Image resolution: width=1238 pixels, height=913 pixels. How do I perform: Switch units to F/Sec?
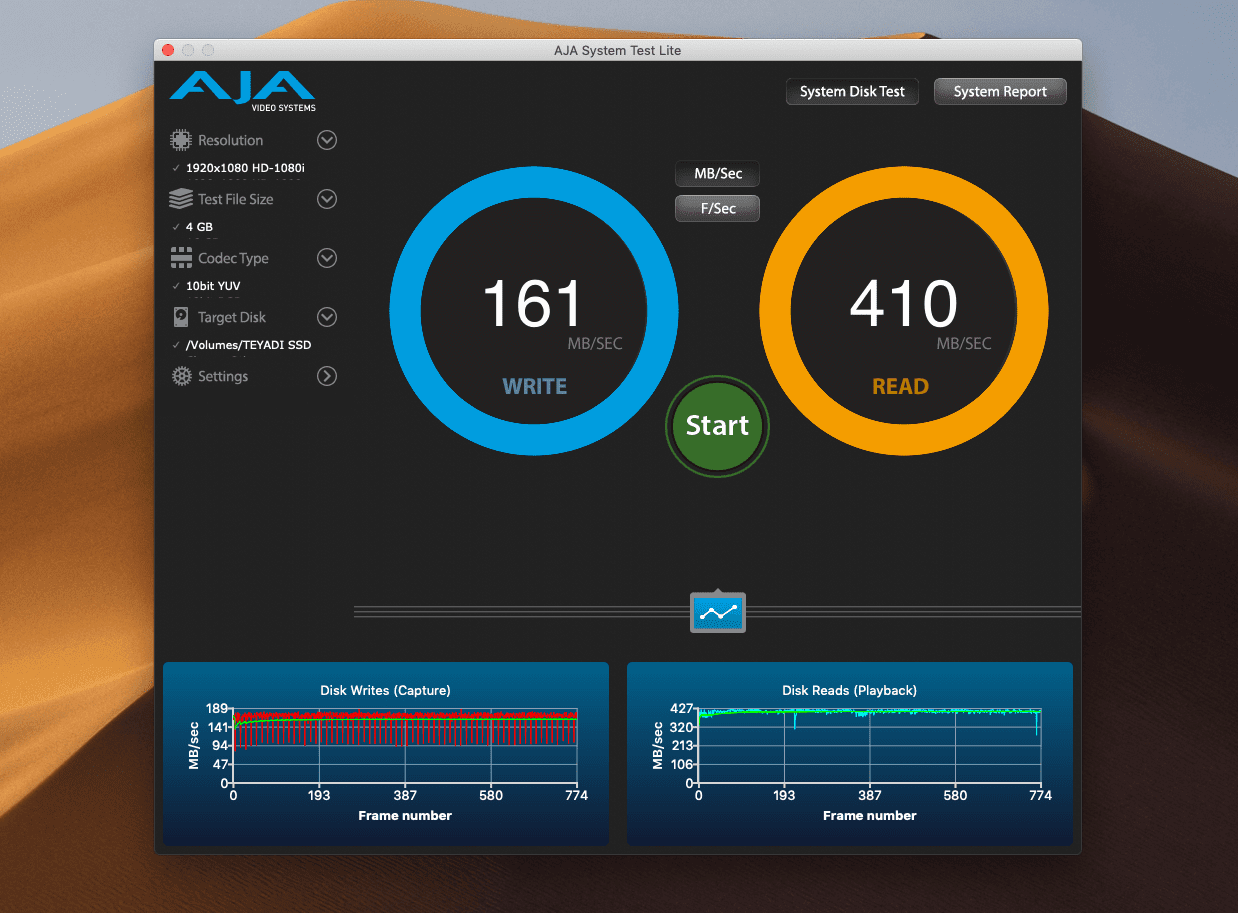point(718,209)
